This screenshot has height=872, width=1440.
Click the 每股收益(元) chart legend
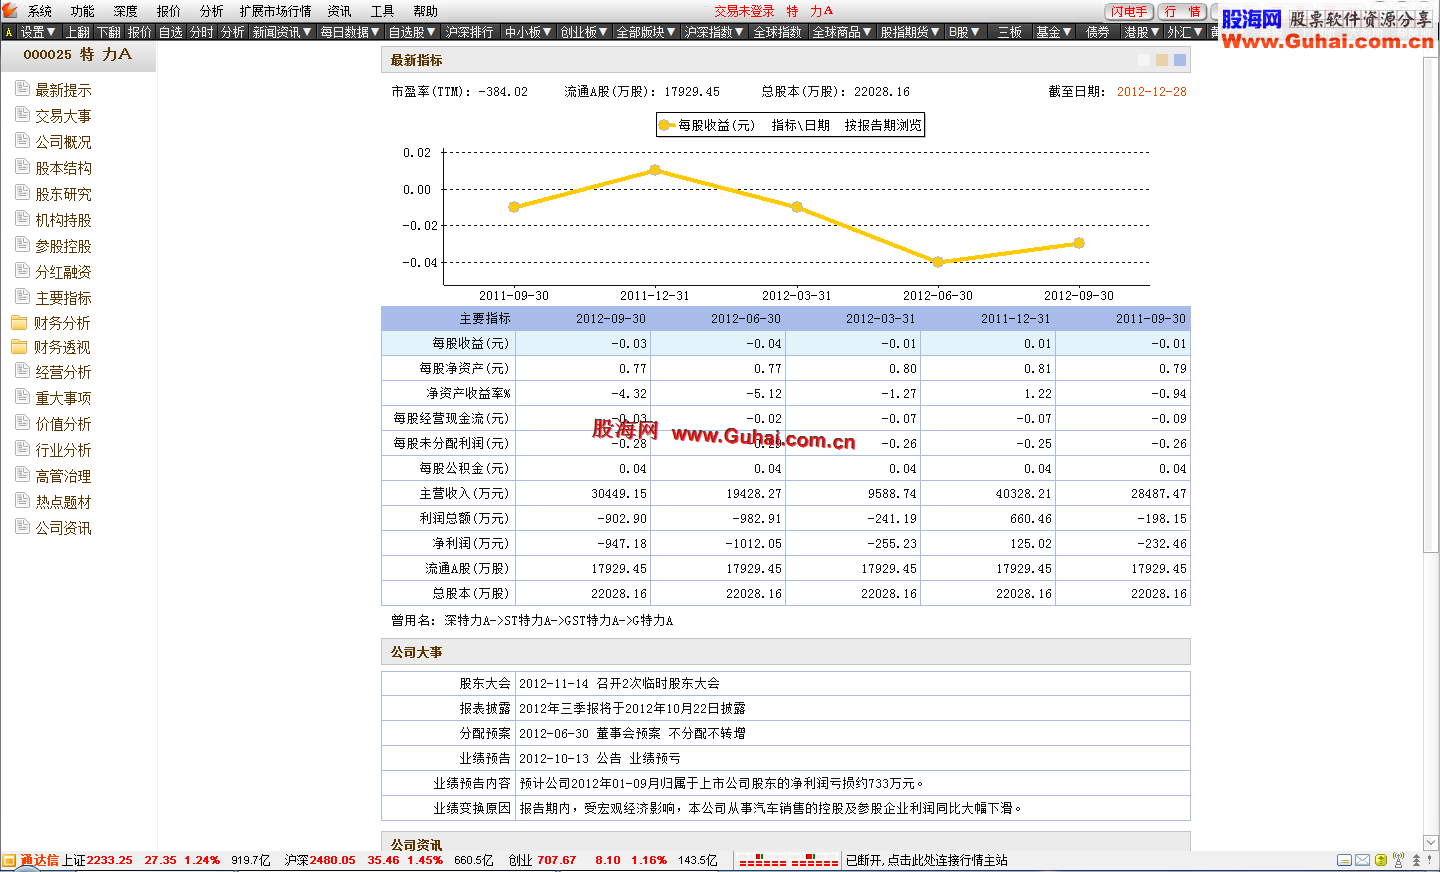click(x=707, y=125)
